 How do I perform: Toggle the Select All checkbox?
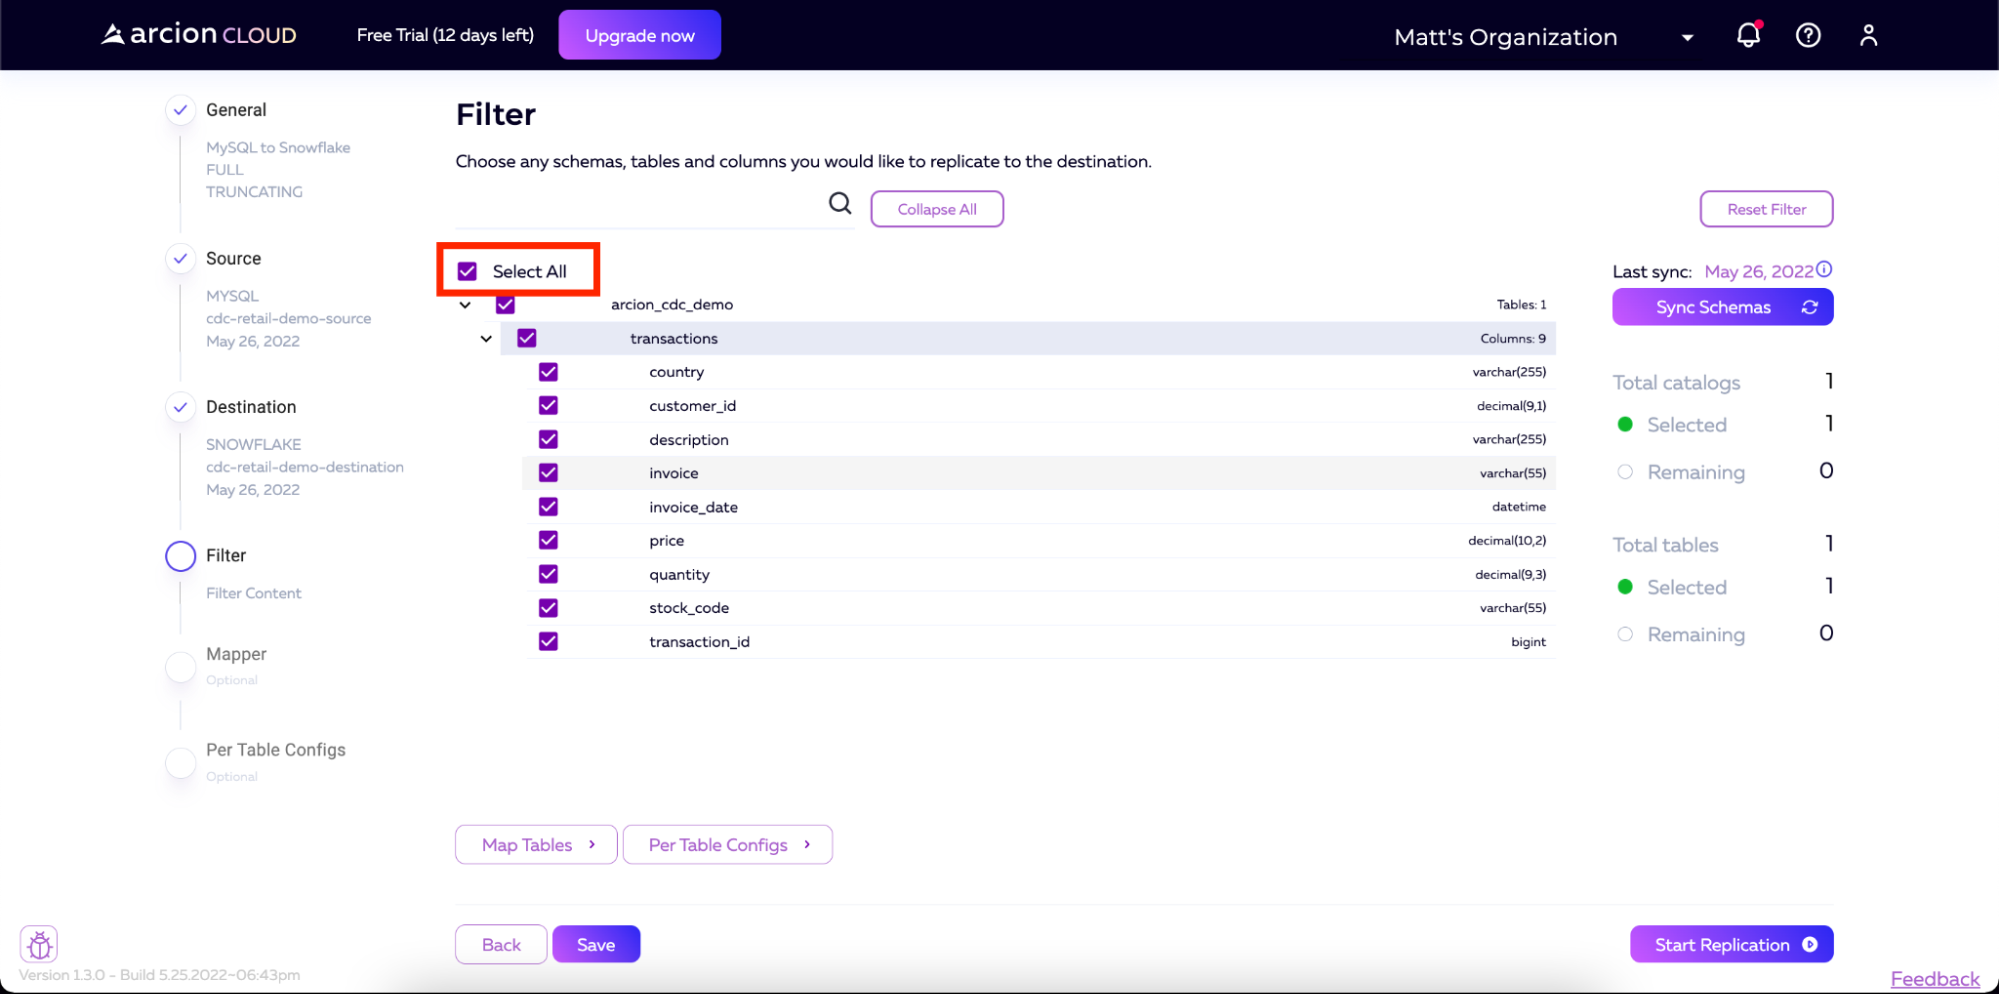point(467,271)
